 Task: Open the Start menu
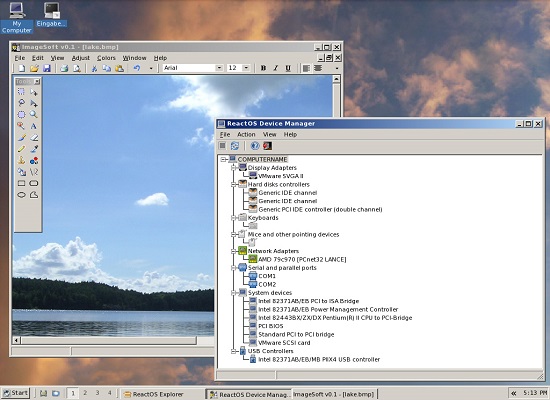[15, 393]
